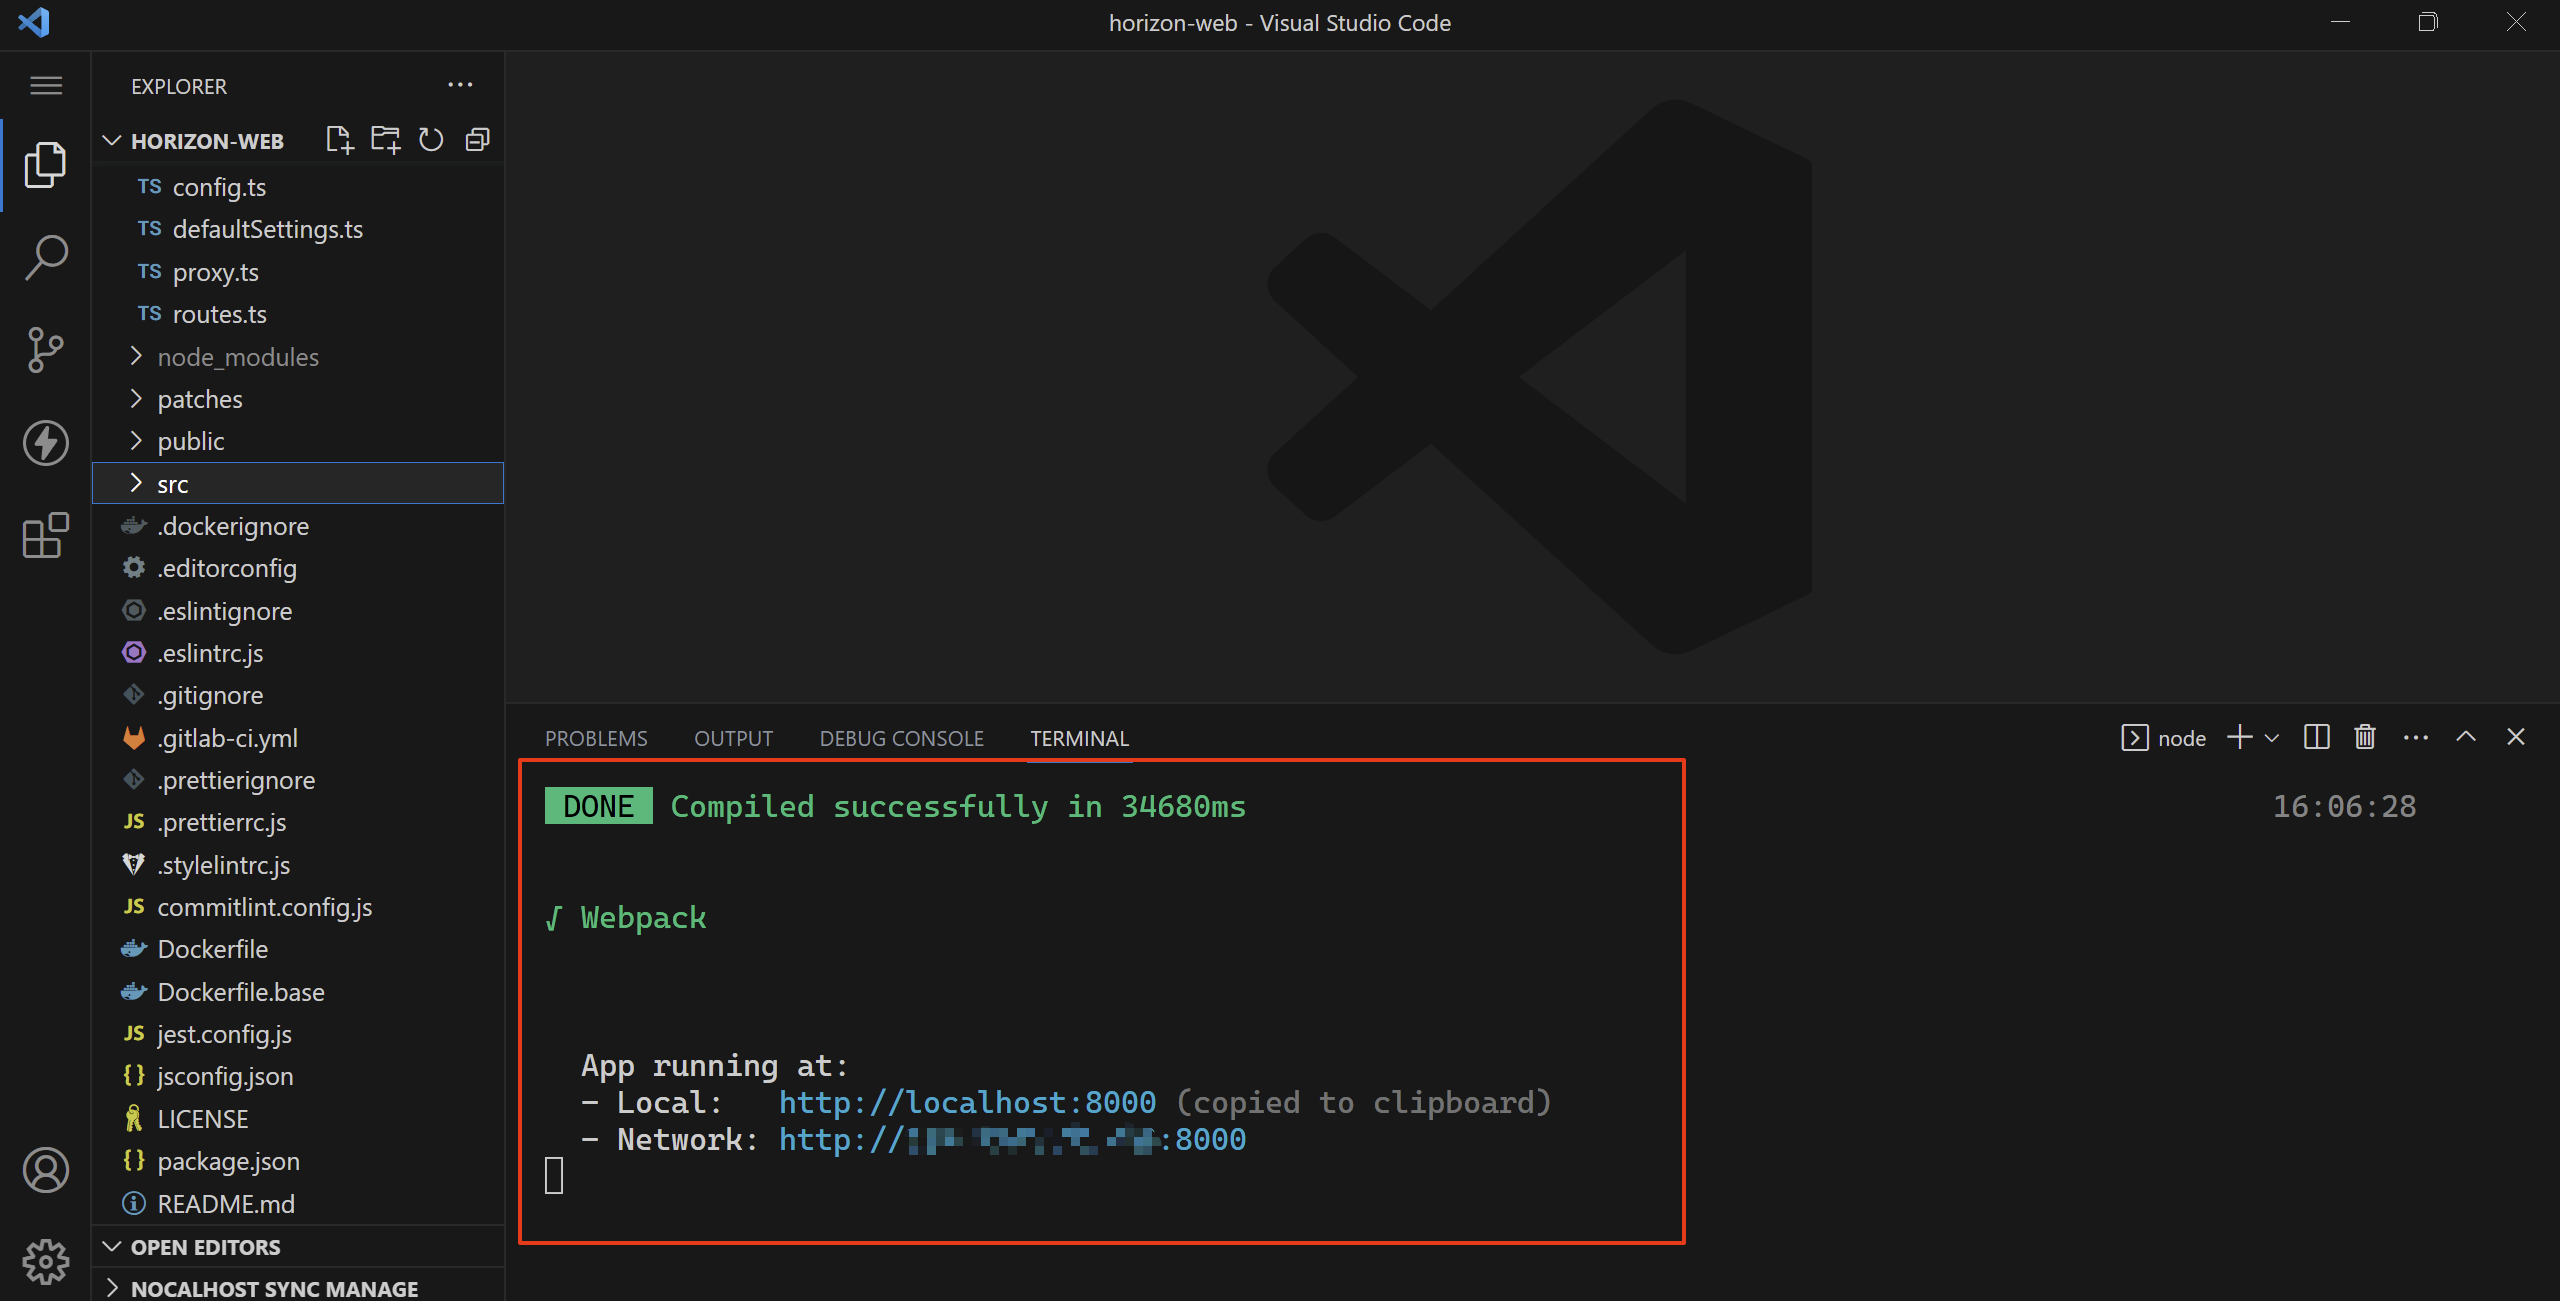Viewport: 2560px width, 1301px height.
Task: Open .eslintrc.js file
Action: coord(298,653)
